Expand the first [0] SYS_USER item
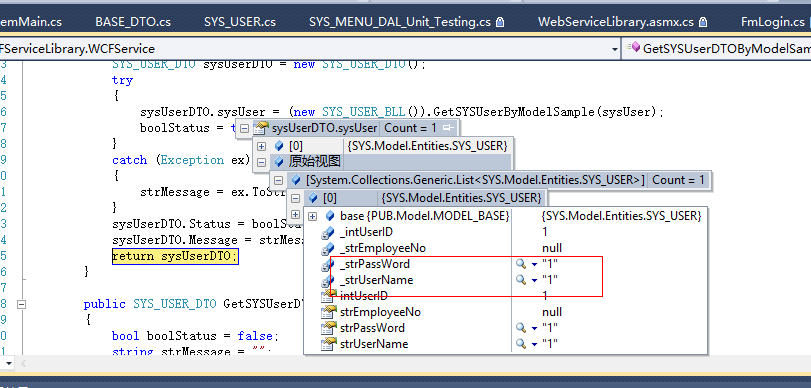 coord(261,146)
